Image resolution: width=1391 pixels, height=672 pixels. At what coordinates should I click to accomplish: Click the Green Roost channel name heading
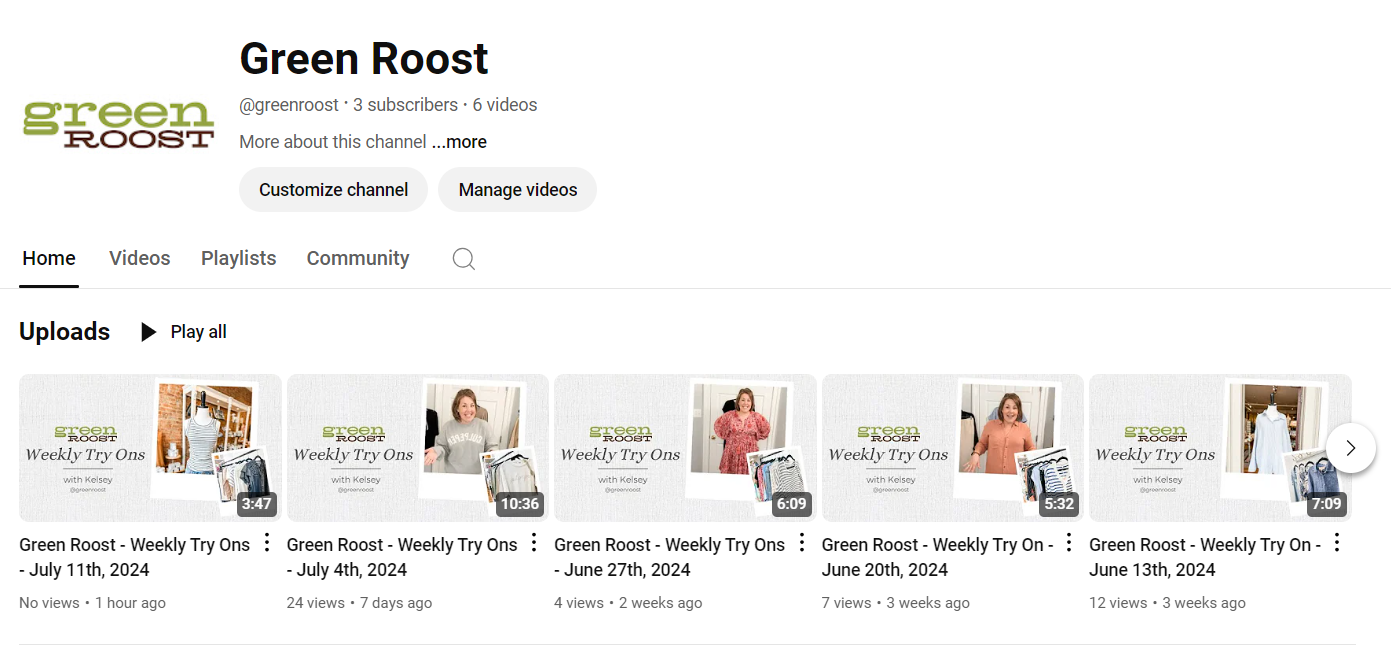pyautogui.click(x=364, y=59)
